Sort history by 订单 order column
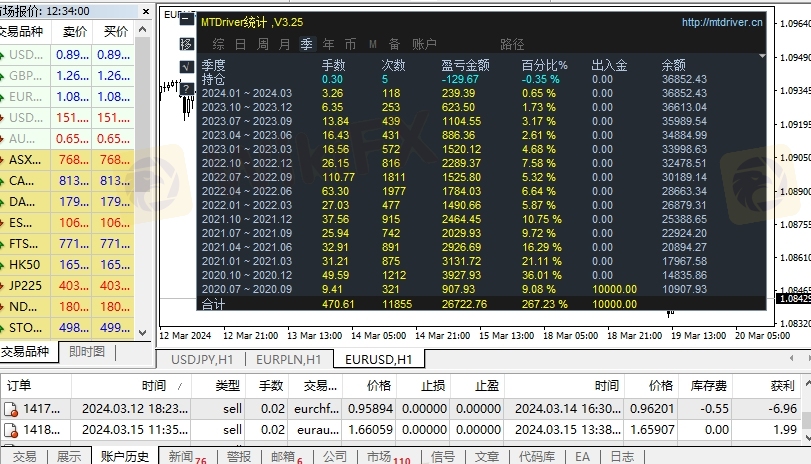811x464 pixels. [x=35, y=386]
